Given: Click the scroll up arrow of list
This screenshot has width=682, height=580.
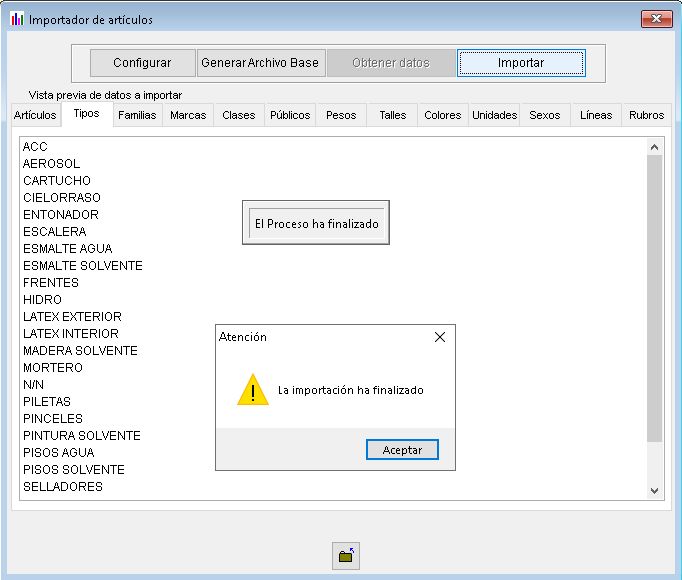Looking at the screenshot, I should [x=655, y=147].
